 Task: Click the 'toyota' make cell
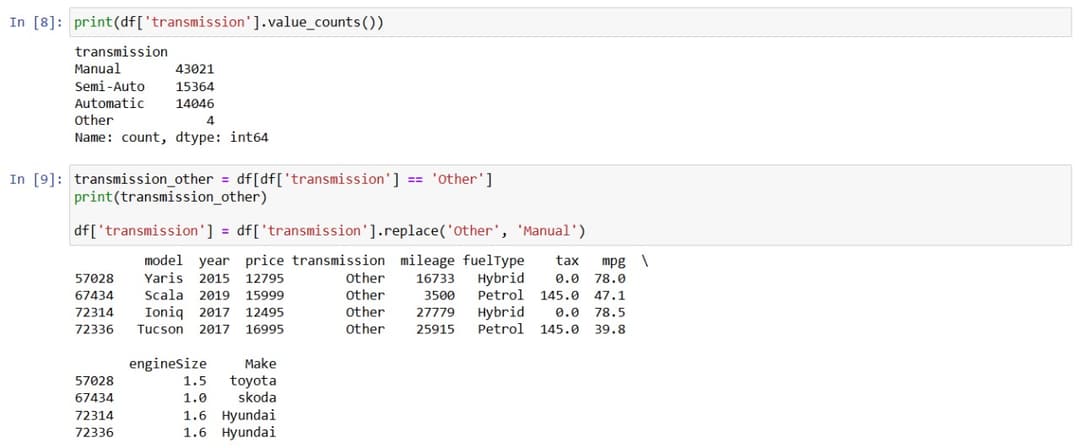[253, 380]
